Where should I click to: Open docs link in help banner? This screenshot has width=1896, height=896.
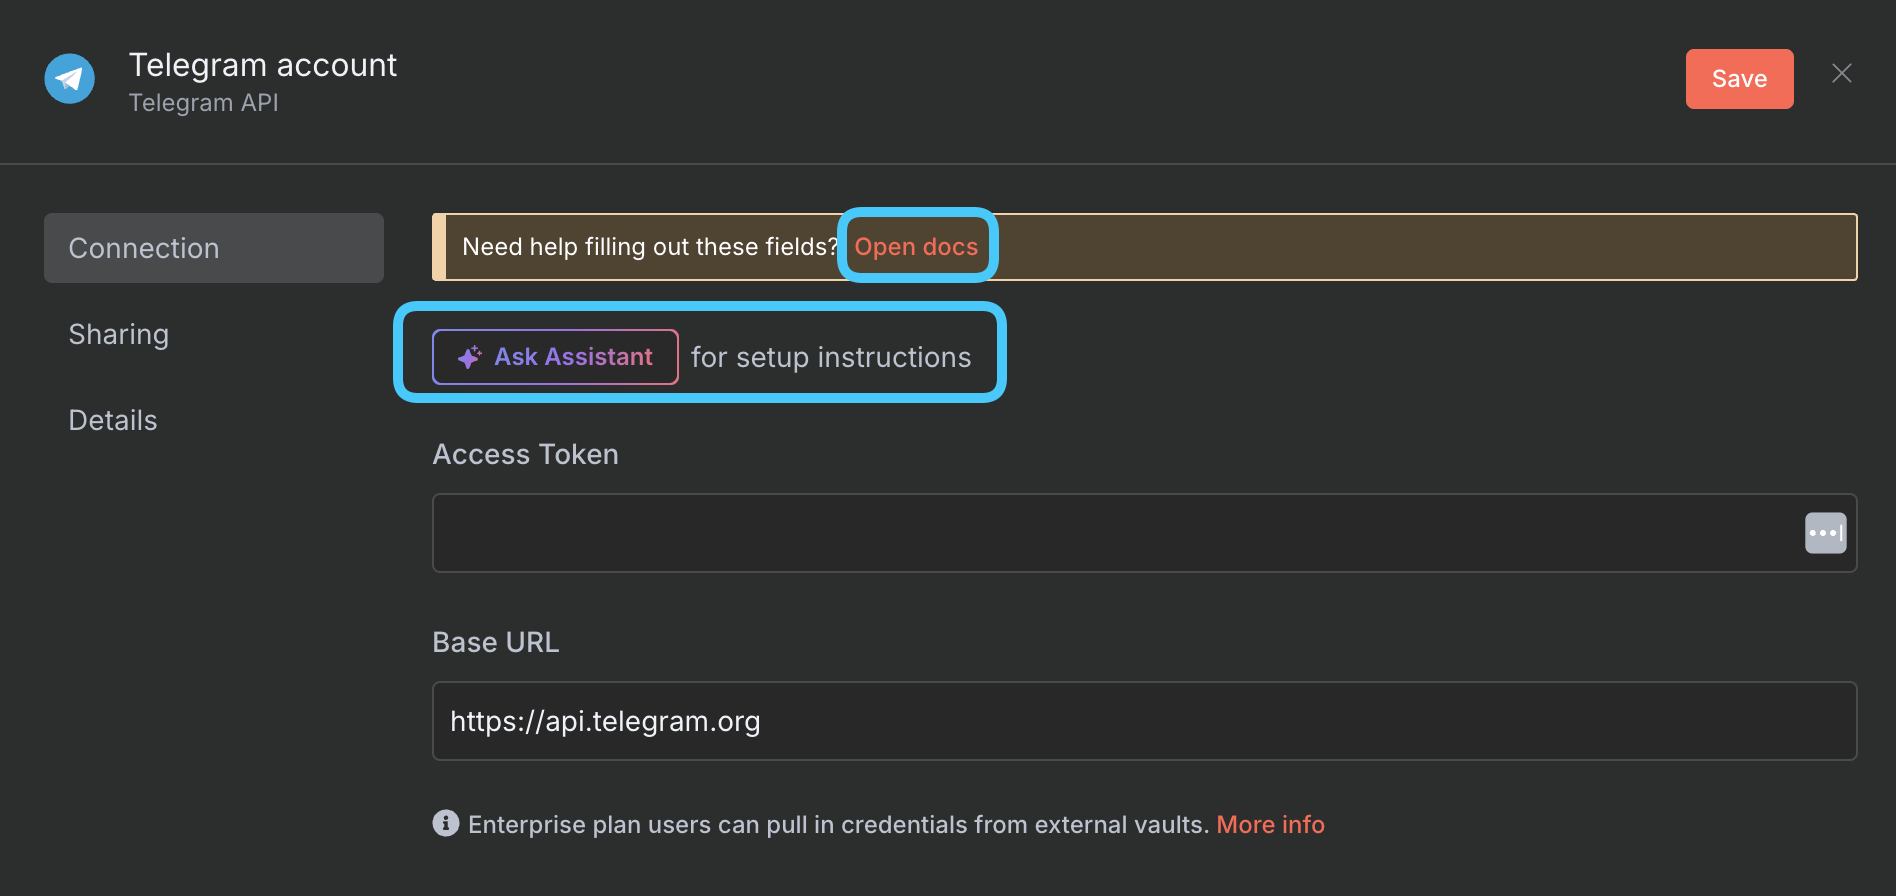click(916, 247)
